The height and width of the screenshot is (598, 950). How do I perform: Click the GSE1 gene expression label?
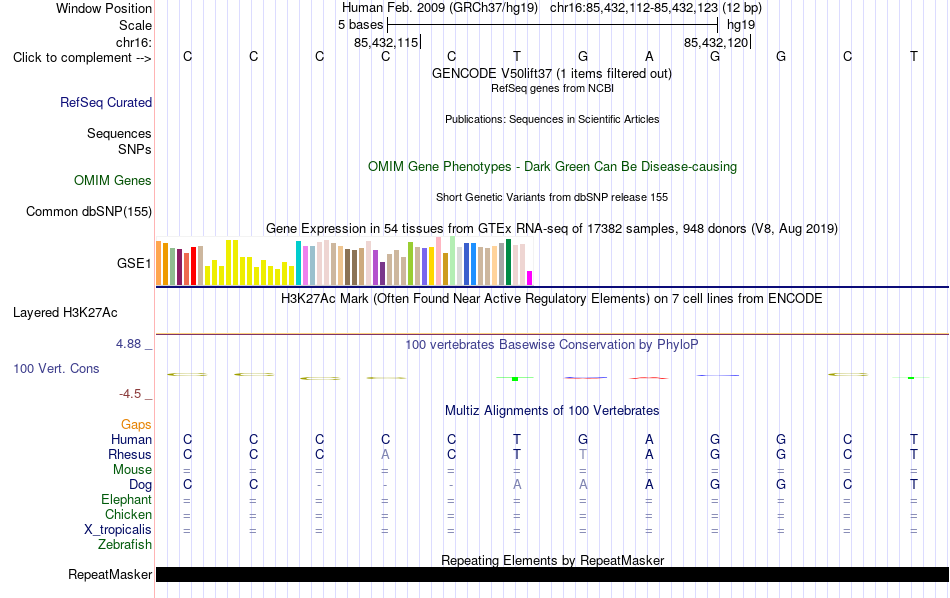tap(134, 263)
